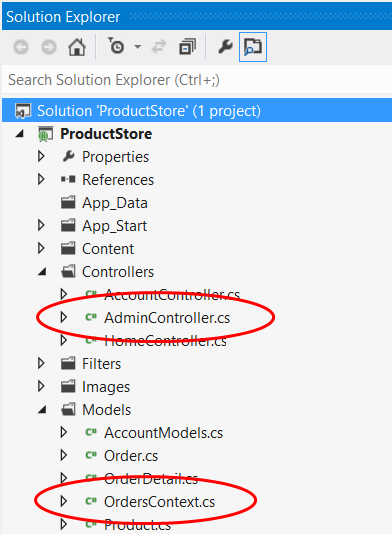Screen dimensions: 392x534
Task: Click the C# icon of Order.cs
Action: [91, 455]
